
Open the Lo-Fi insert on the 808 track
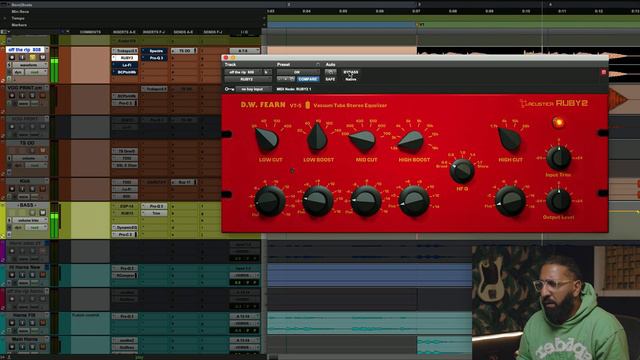125,65
